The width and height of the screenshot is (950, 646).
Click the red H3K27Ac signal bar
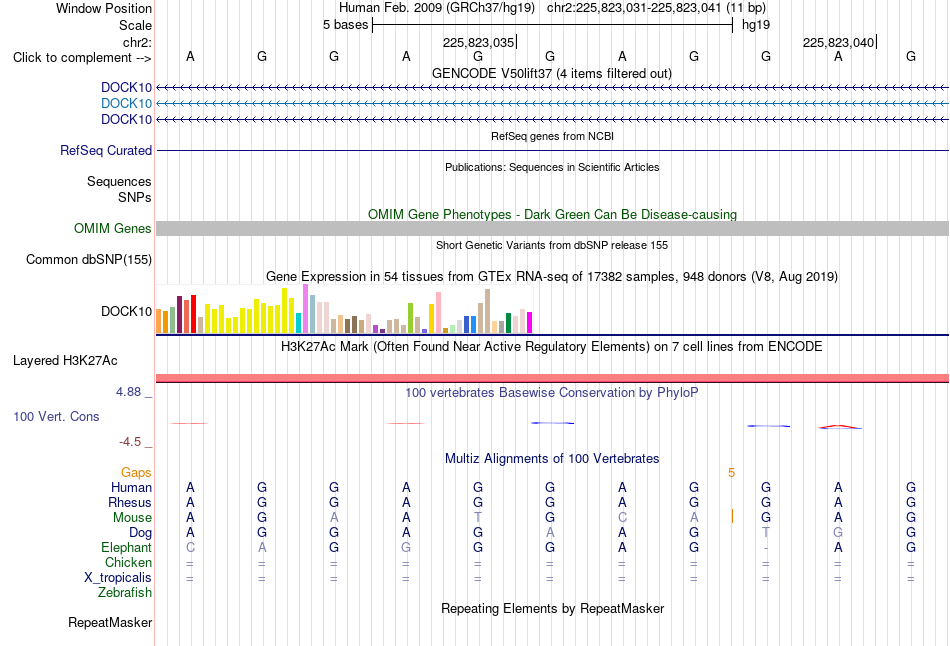[552, 378]
